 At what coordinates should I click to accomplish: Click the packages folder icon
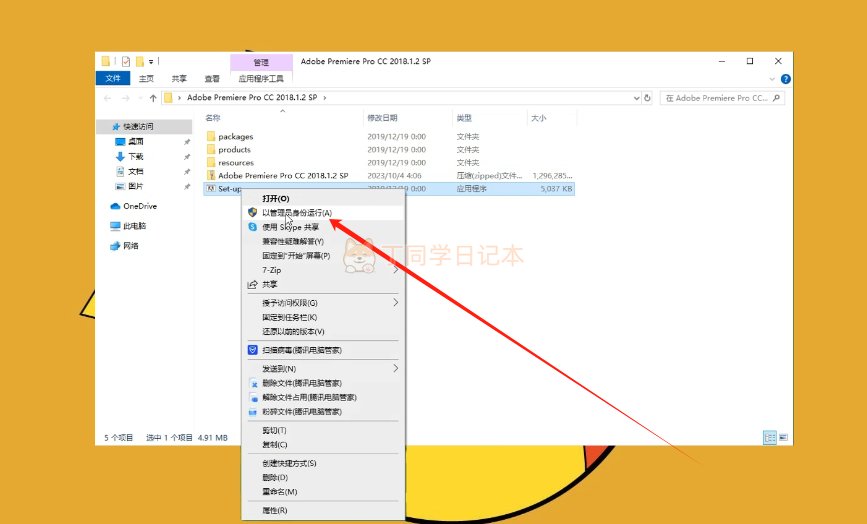click(211, 136)
